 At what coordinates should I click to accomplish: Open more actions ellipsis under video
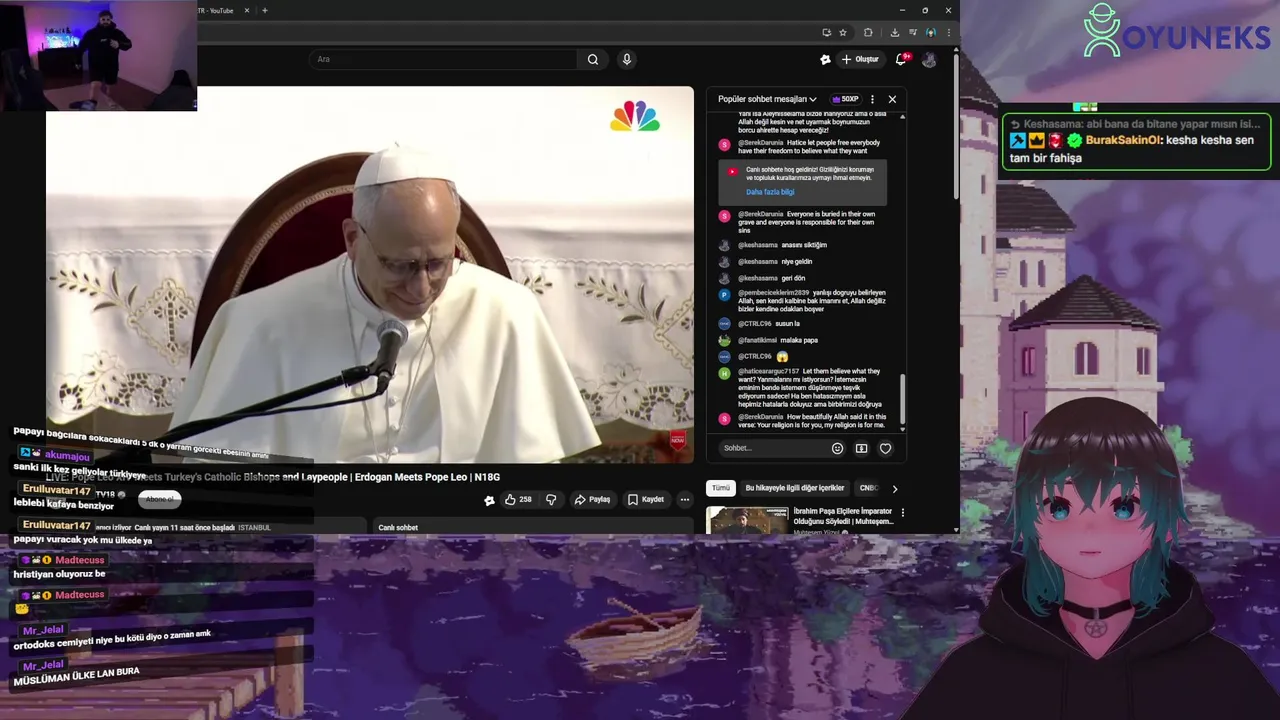tap(685, 499)
